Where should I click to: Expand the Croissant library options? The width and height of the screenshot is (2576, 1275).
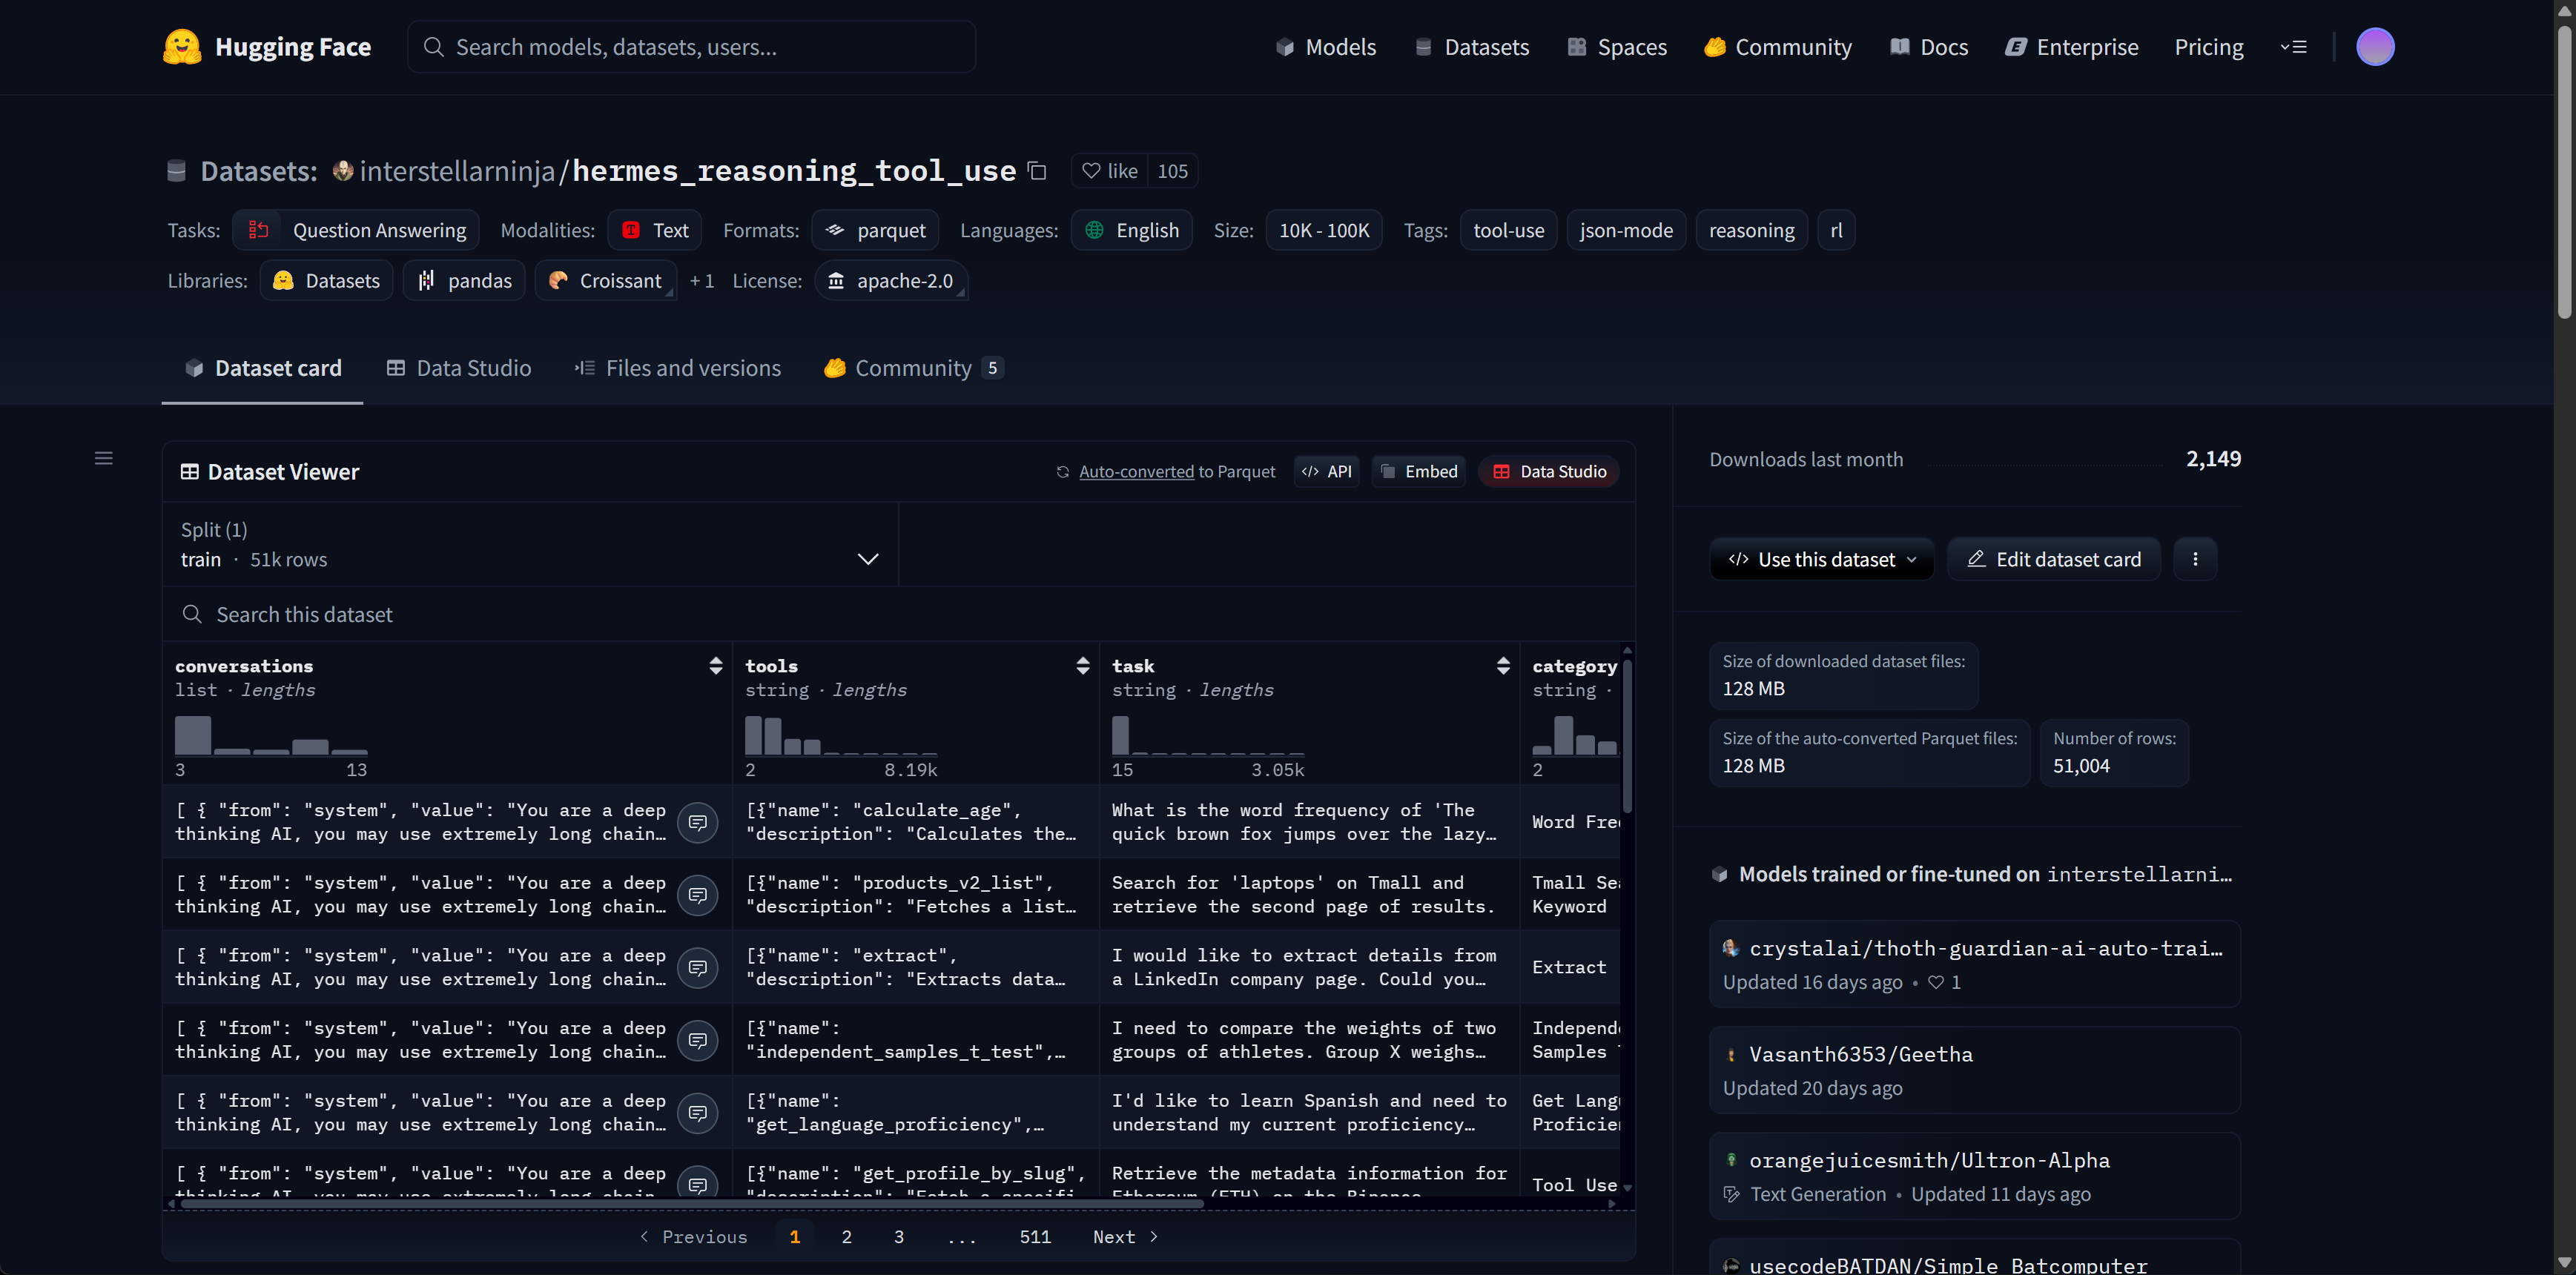tap(605, 281)
